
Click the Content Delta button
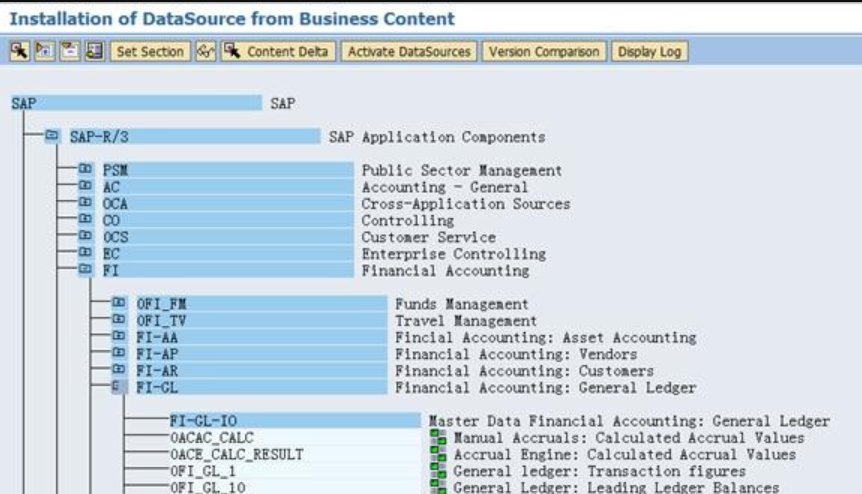(x=278, y=51)
